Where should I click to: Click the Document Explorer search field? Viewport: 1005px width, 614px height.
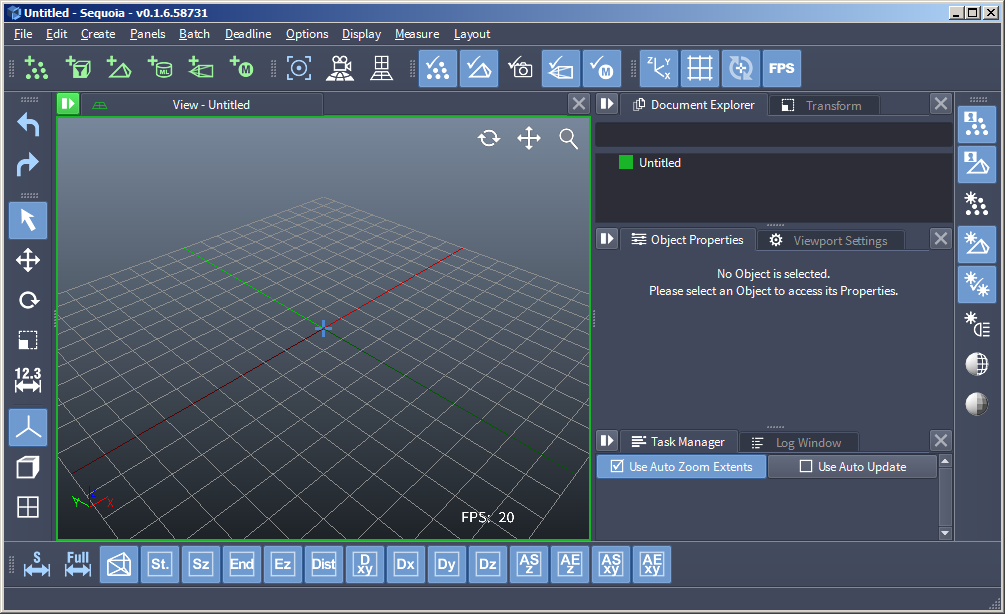(x=774, y=135)
